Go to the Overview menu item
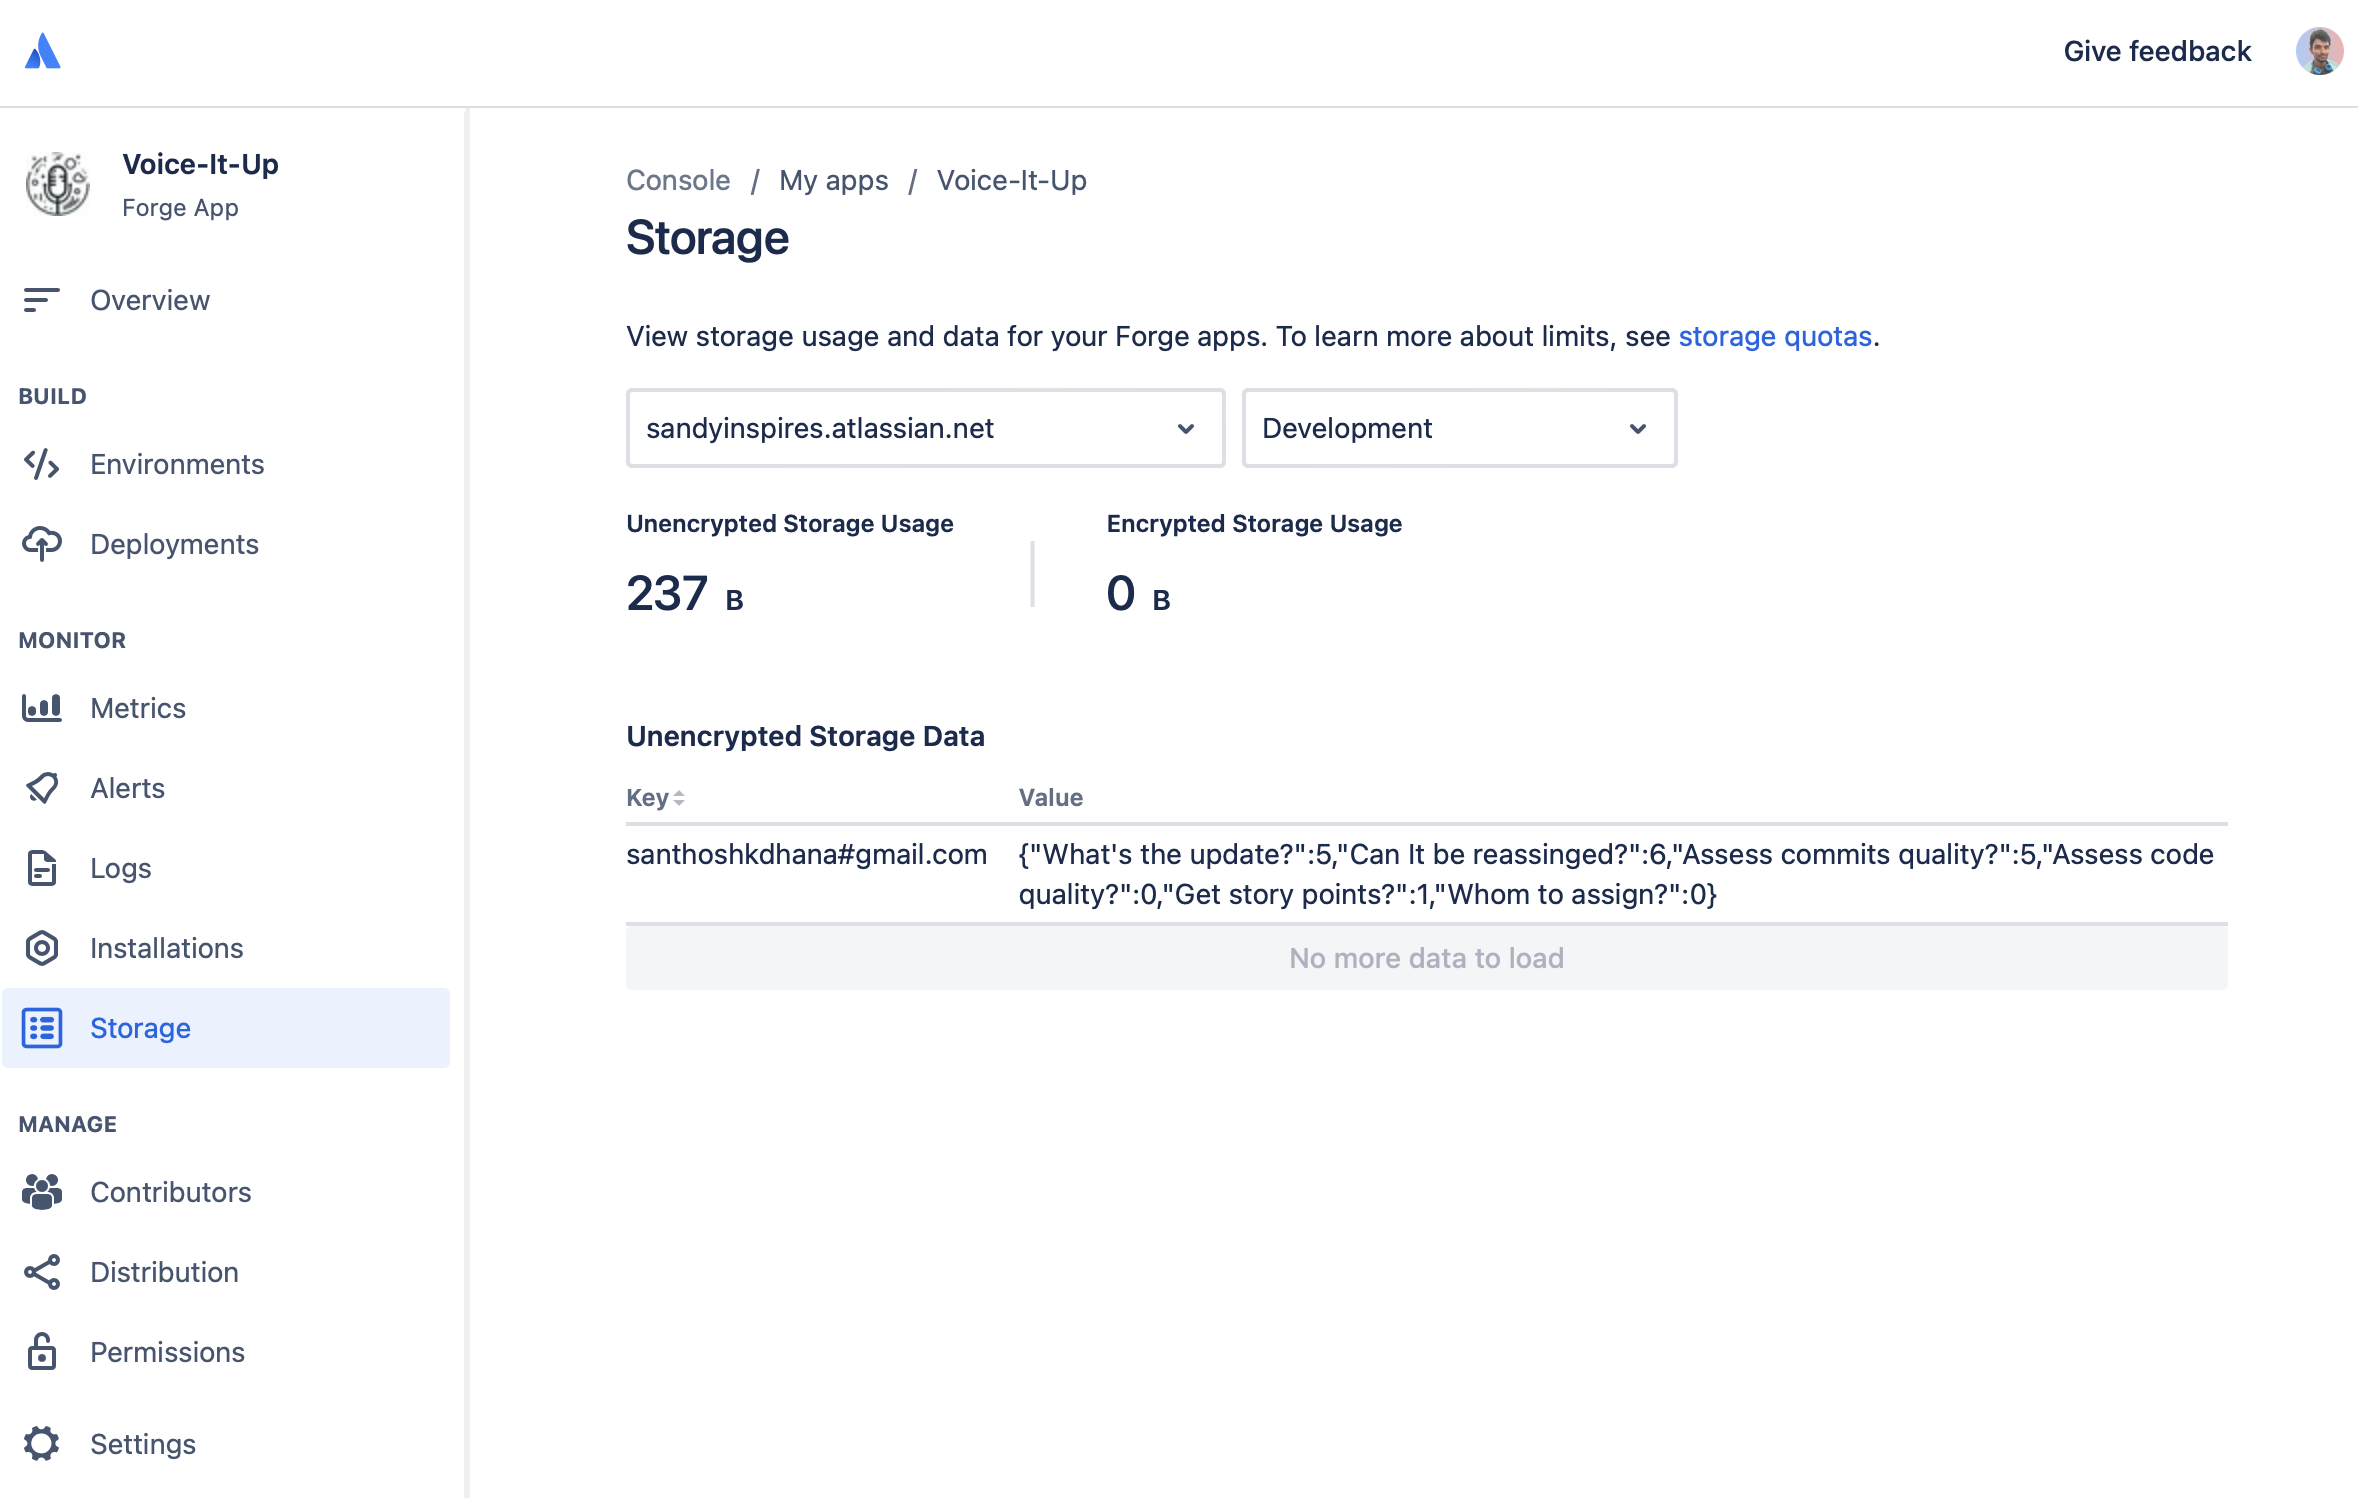The width and height of the screenshot is (2358, 1498). point(150,300)
